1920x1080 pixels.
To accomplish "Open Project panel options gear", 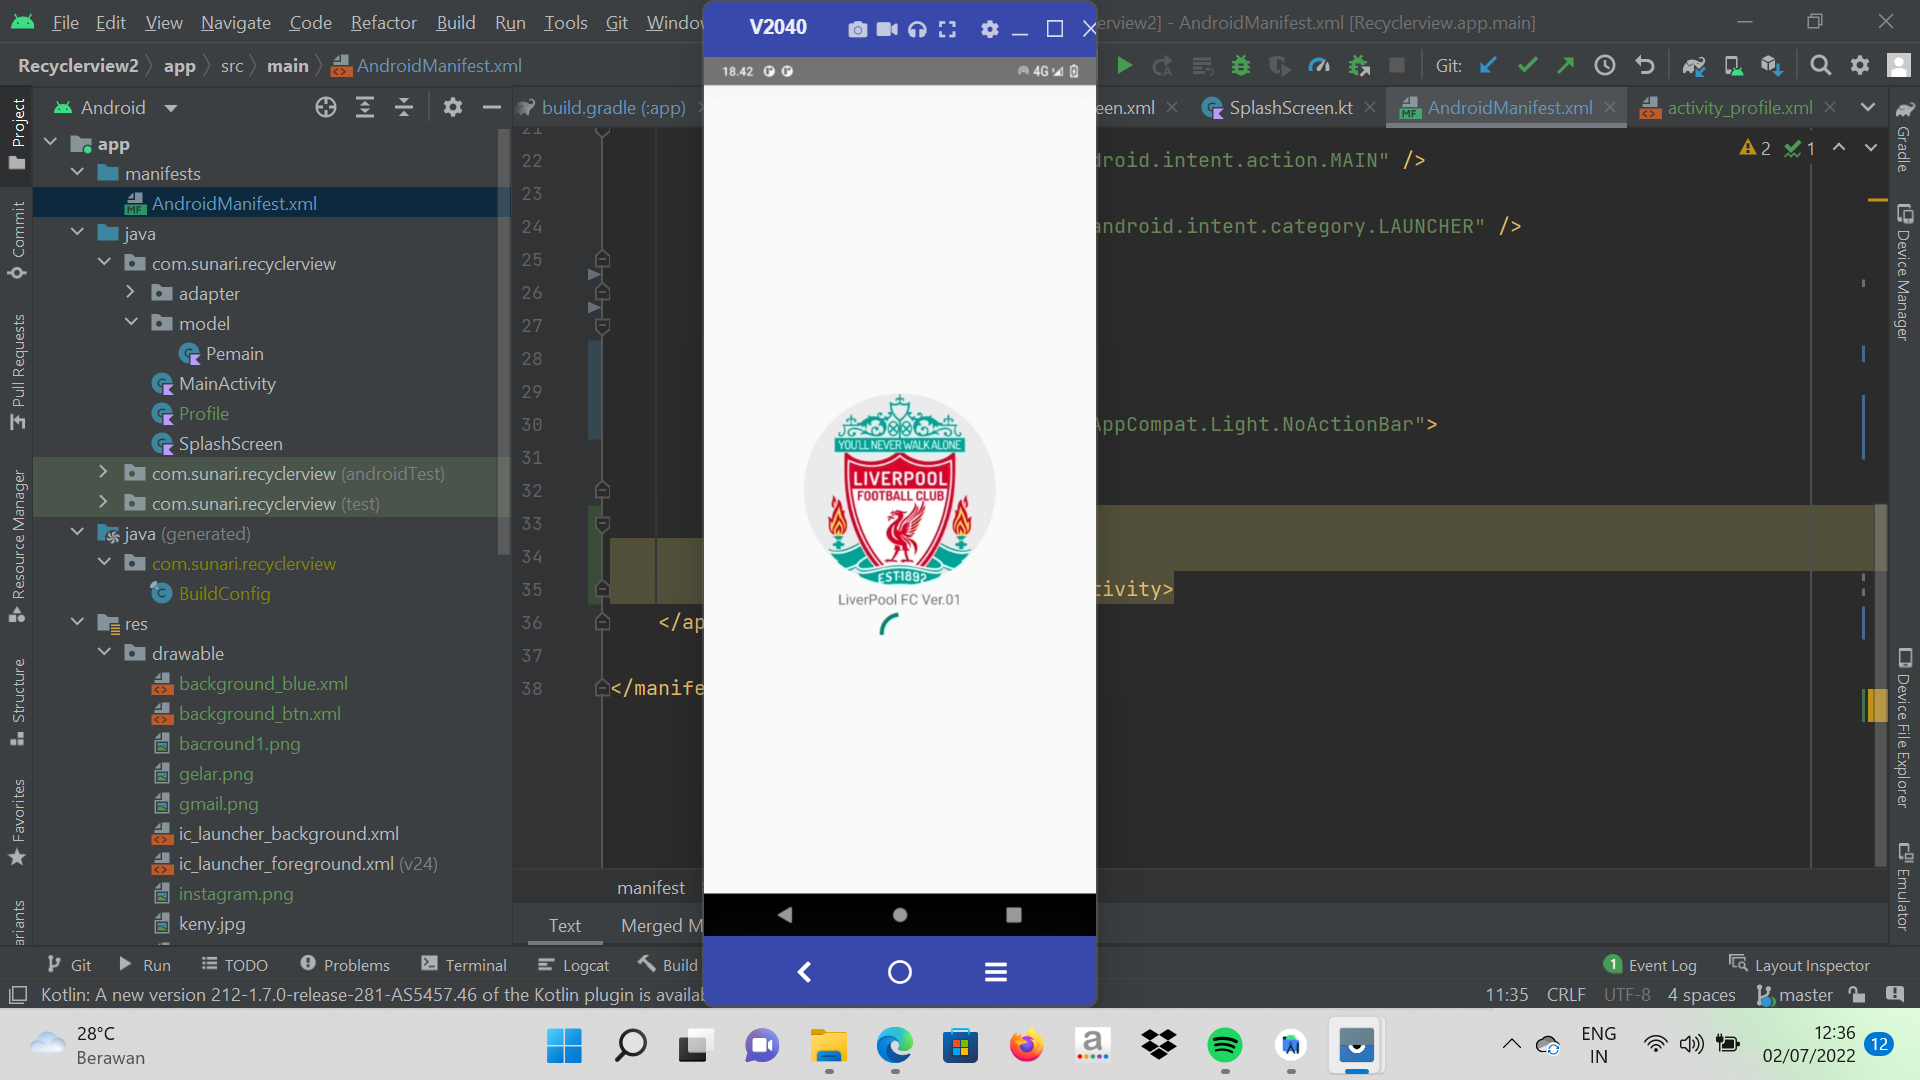I will [453, 108].
